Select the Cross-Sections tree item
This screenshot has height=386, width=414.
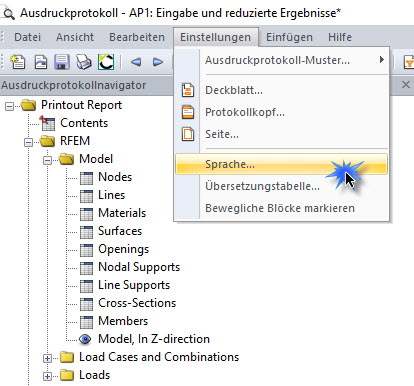[x=137, y=303]
